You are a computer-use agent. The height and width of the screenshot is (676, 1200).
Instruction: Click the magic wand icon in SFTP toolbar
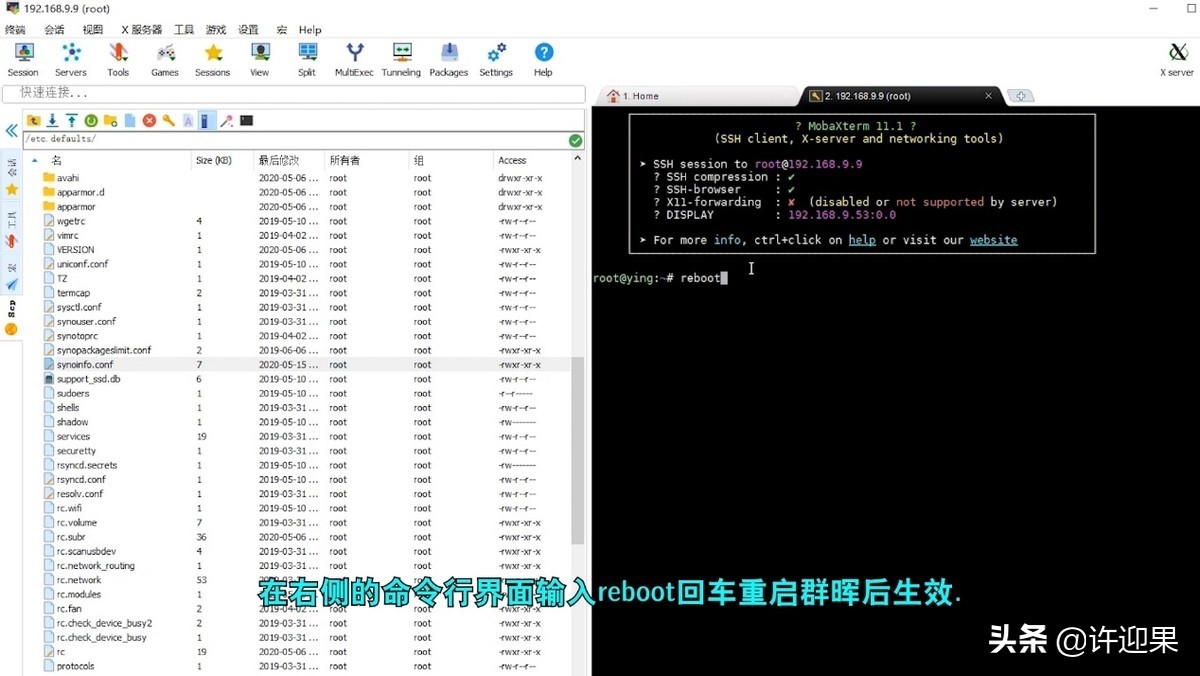[x=227, y=120]
